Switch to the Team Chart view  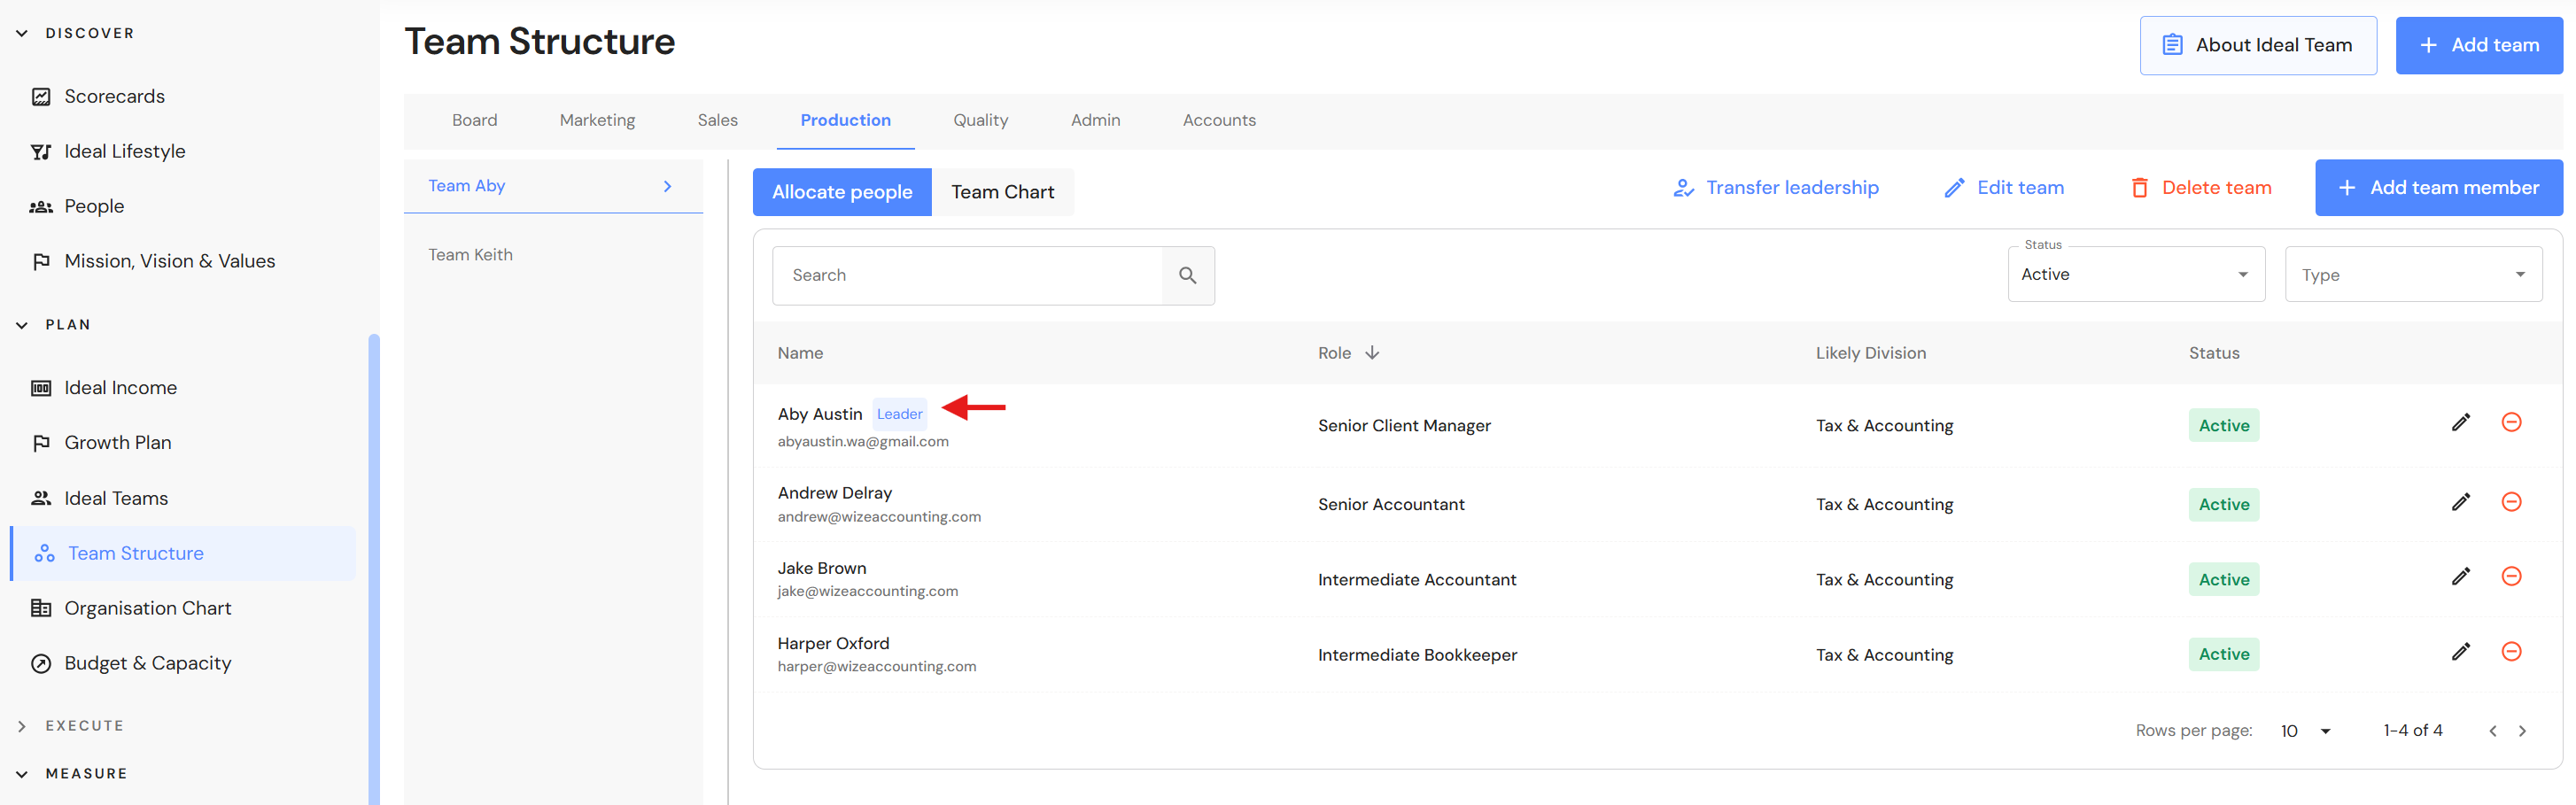[1002, 192]
